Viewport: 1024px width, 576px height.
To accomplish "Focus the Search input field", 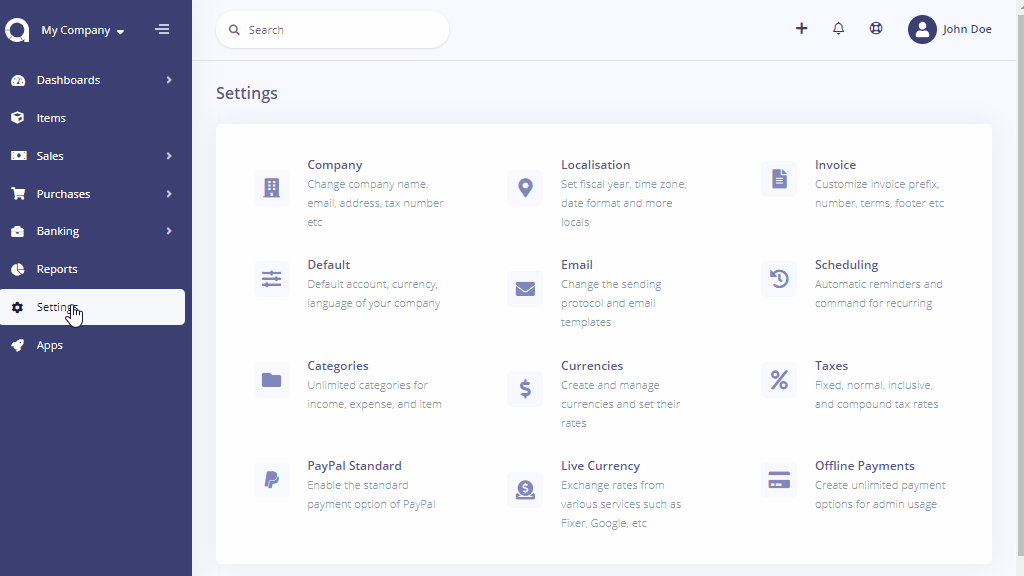I will [332, 30].
